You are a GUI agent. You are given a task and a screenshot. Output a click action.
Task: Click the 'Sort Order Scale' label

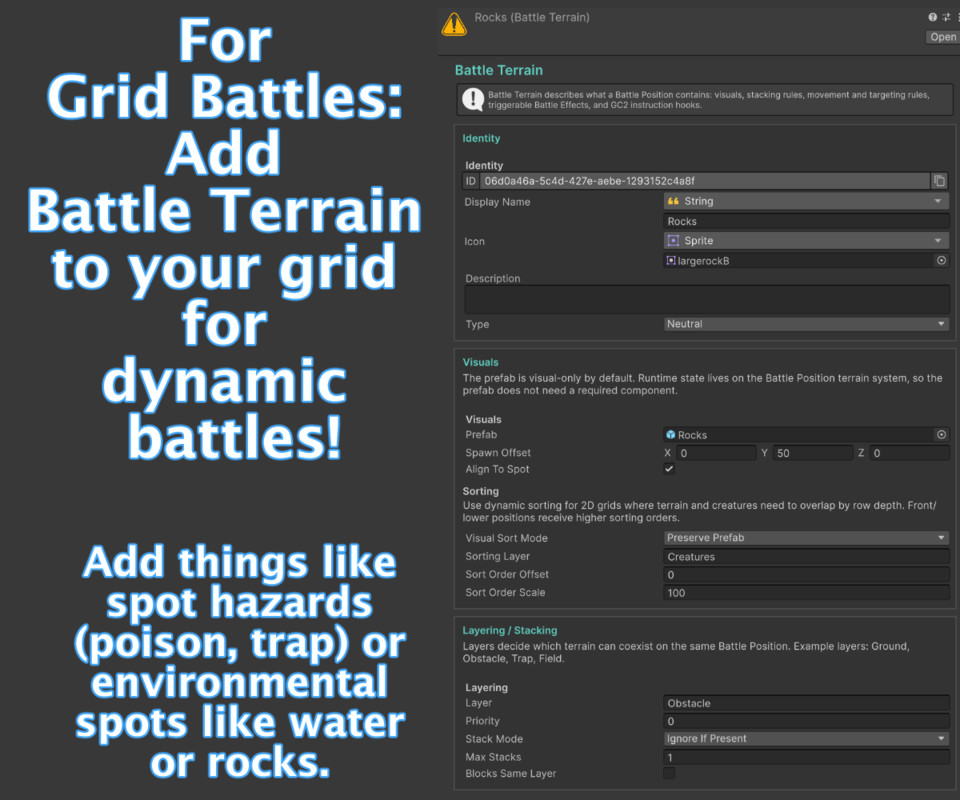tap(505, 593)
